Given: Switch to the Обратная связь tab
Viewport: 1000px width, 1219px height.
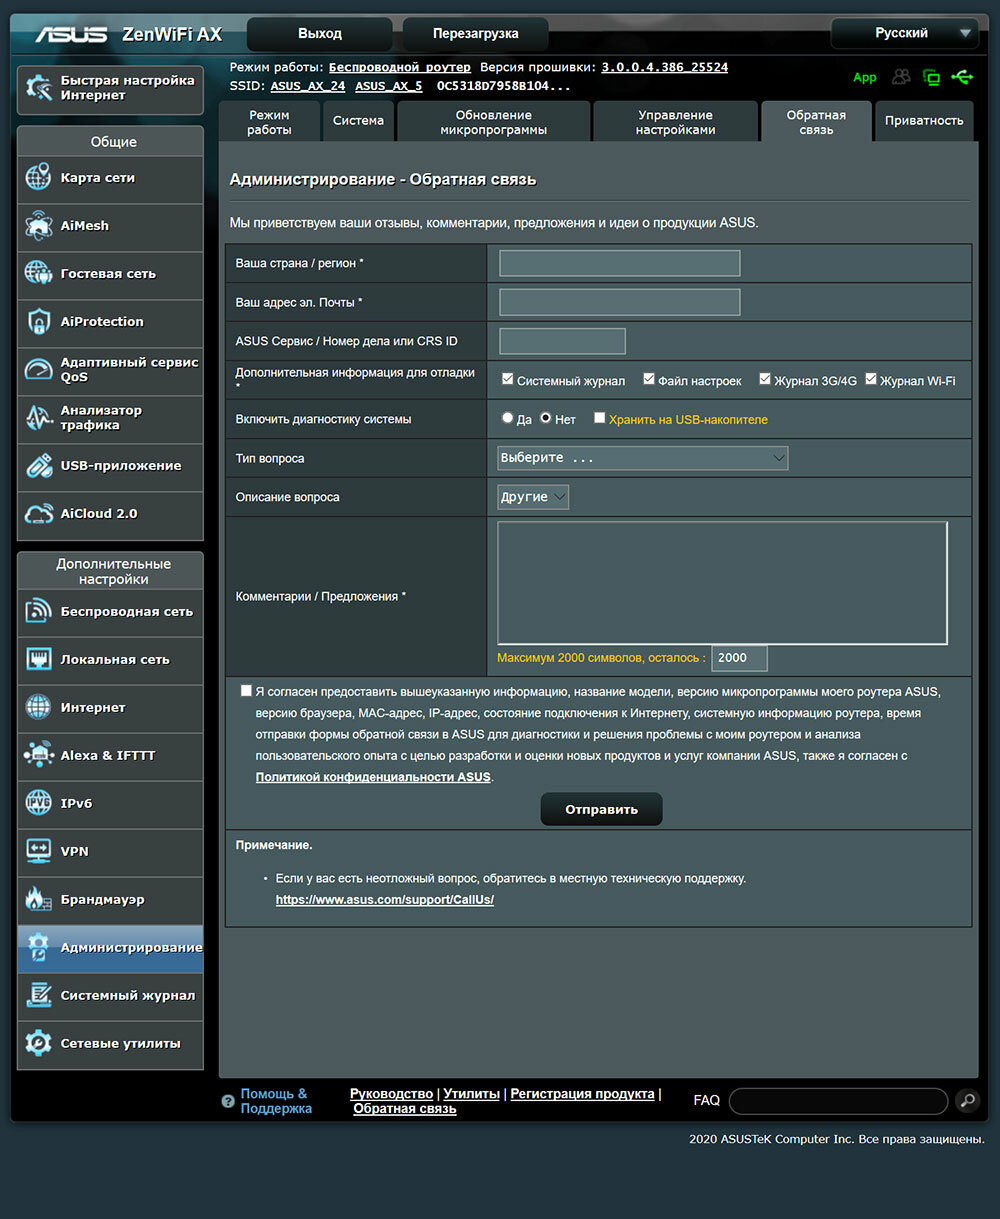Looking at the screenshot, I should coord(816,122).
